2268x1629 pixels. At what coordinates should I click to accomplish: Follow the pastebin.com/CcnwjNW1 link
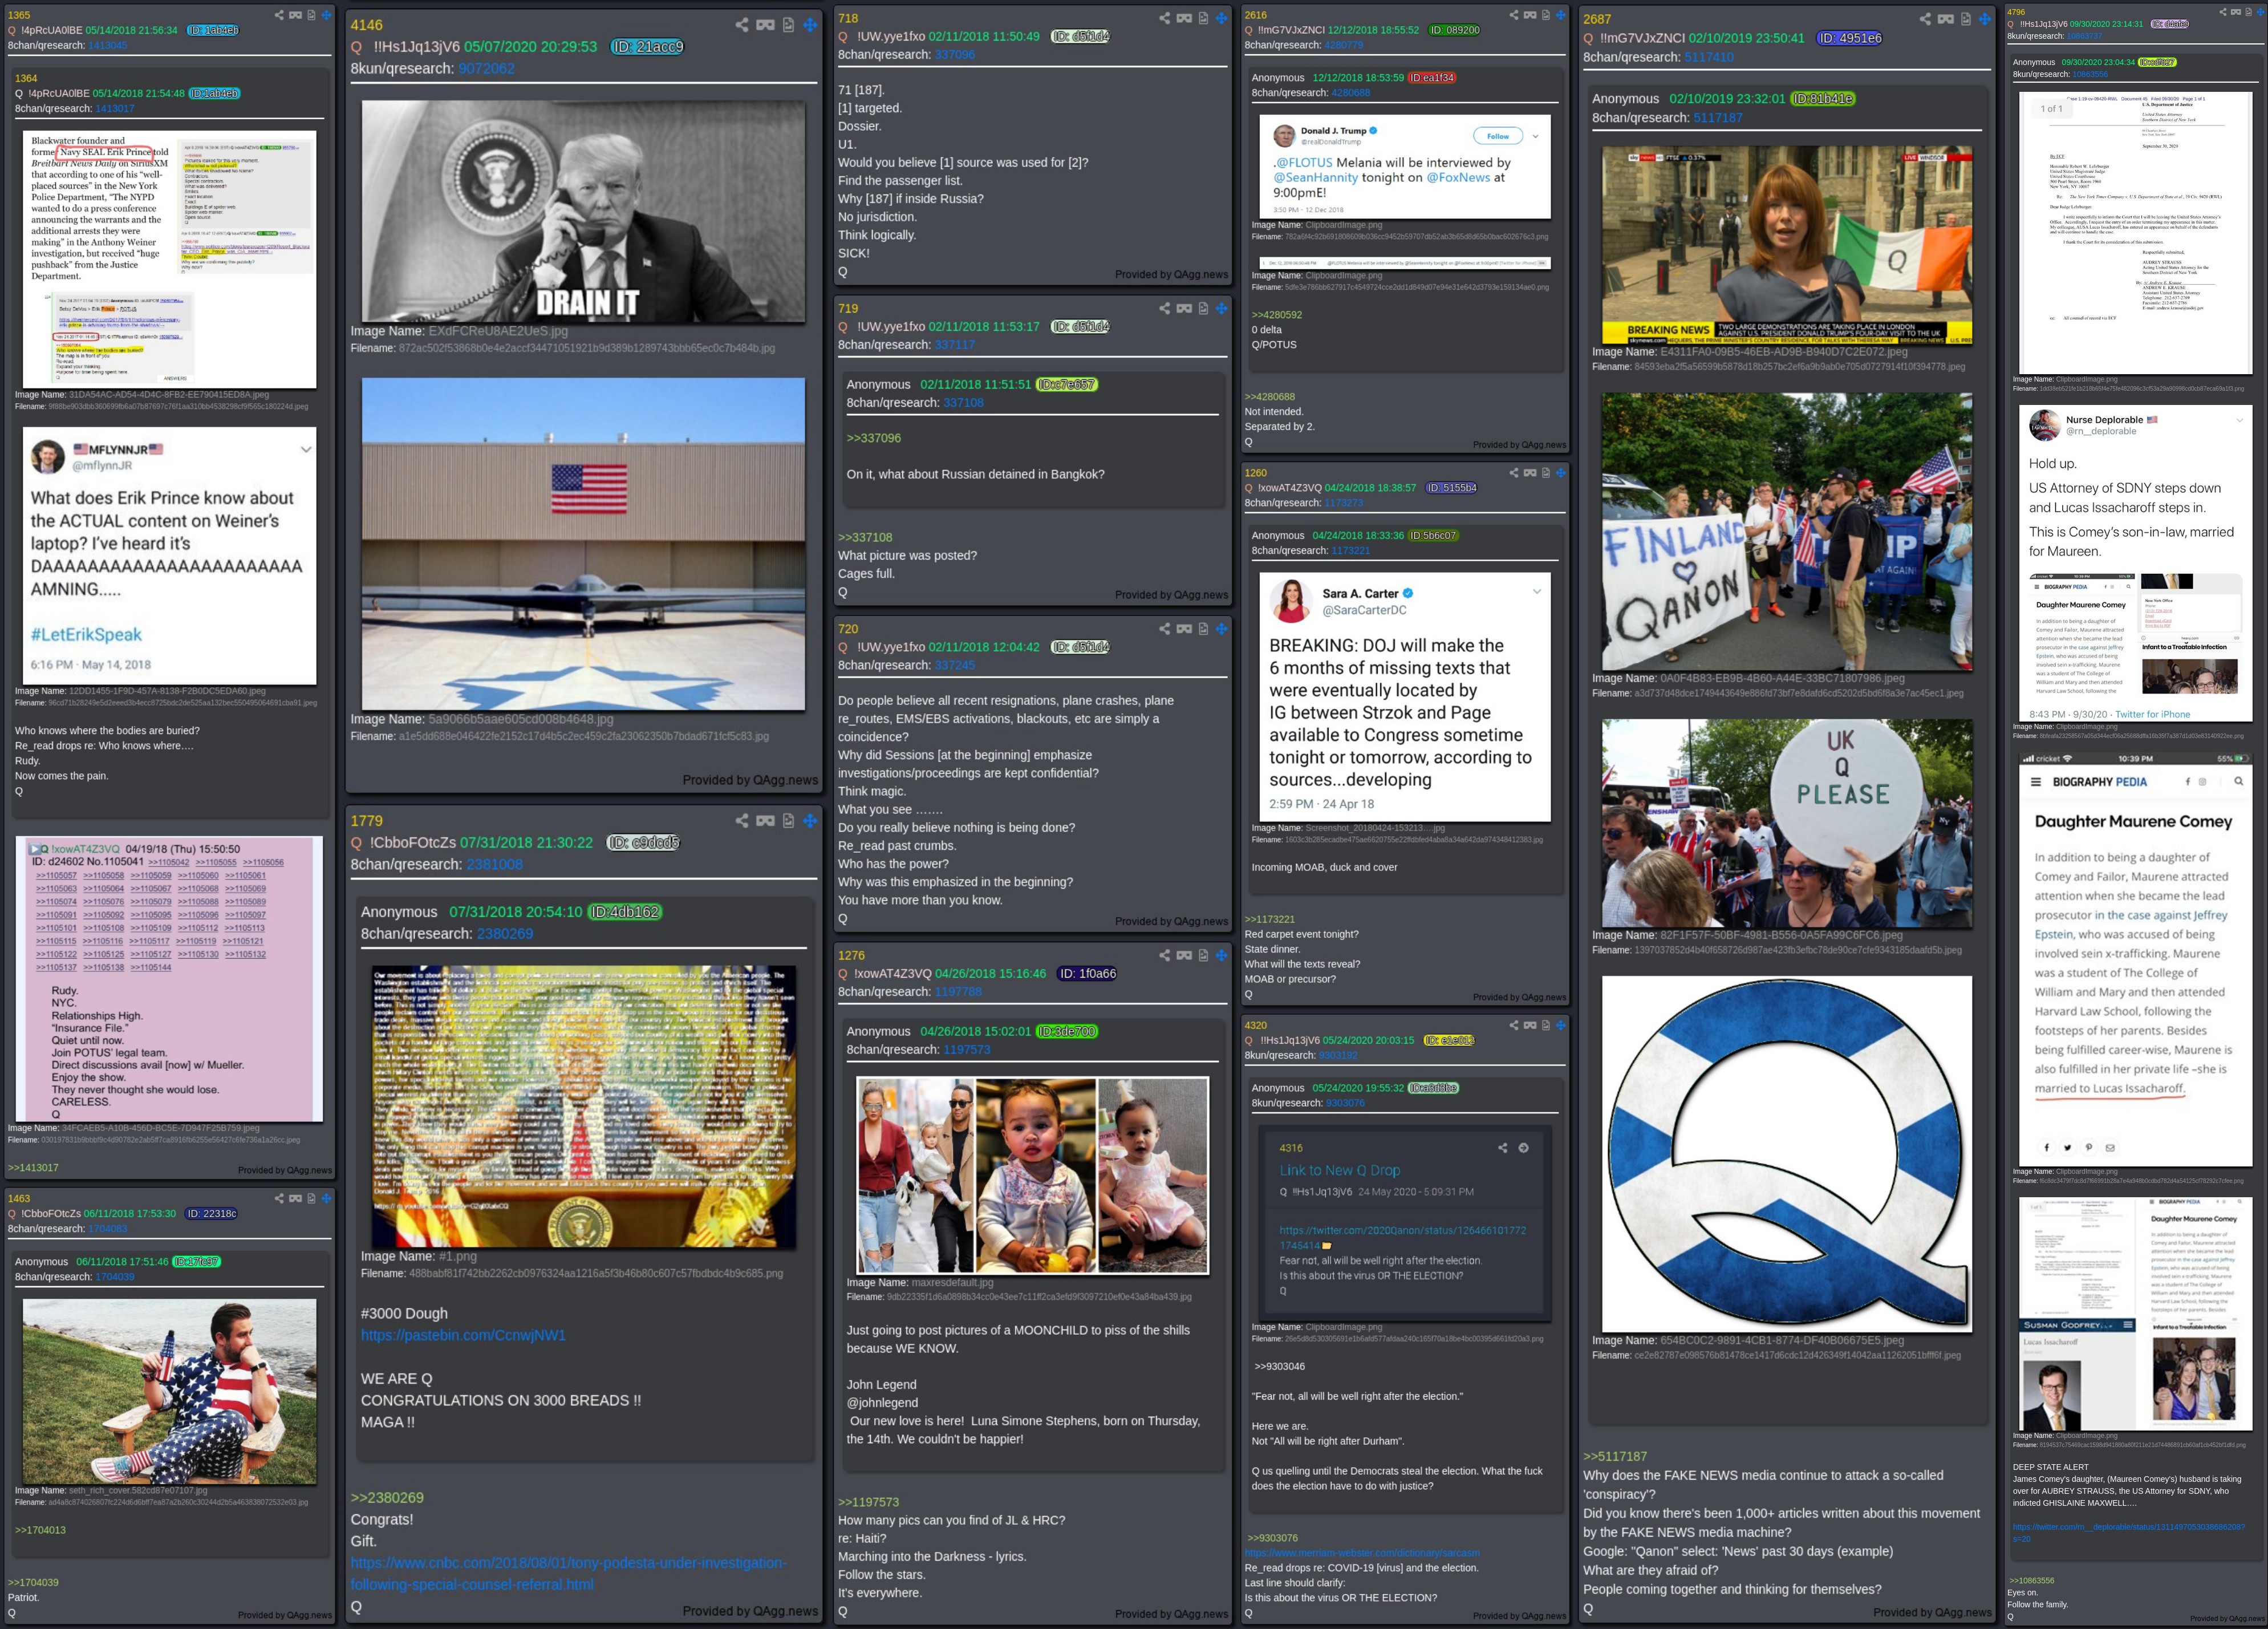tap(463, 1335)
